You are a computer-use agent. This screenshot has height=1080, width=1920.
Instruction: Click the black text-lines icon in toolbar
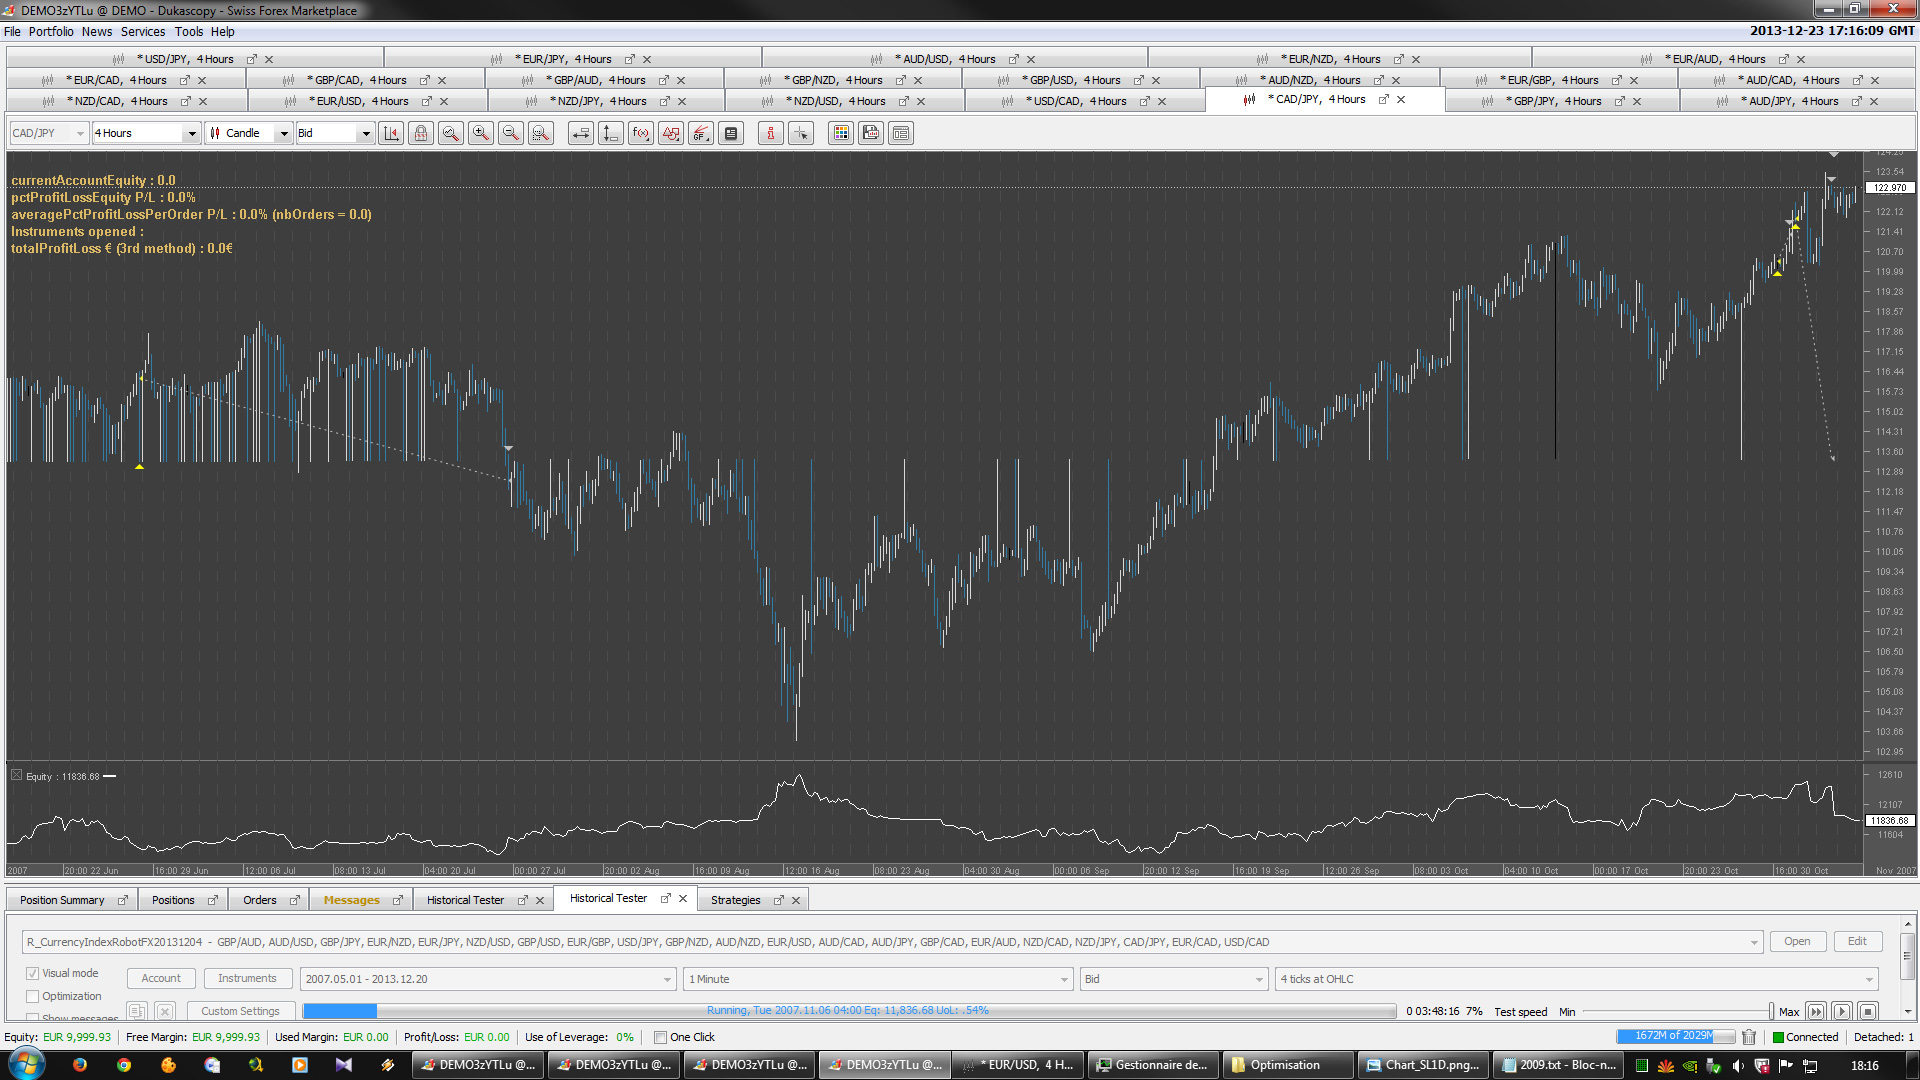point(731,133)
